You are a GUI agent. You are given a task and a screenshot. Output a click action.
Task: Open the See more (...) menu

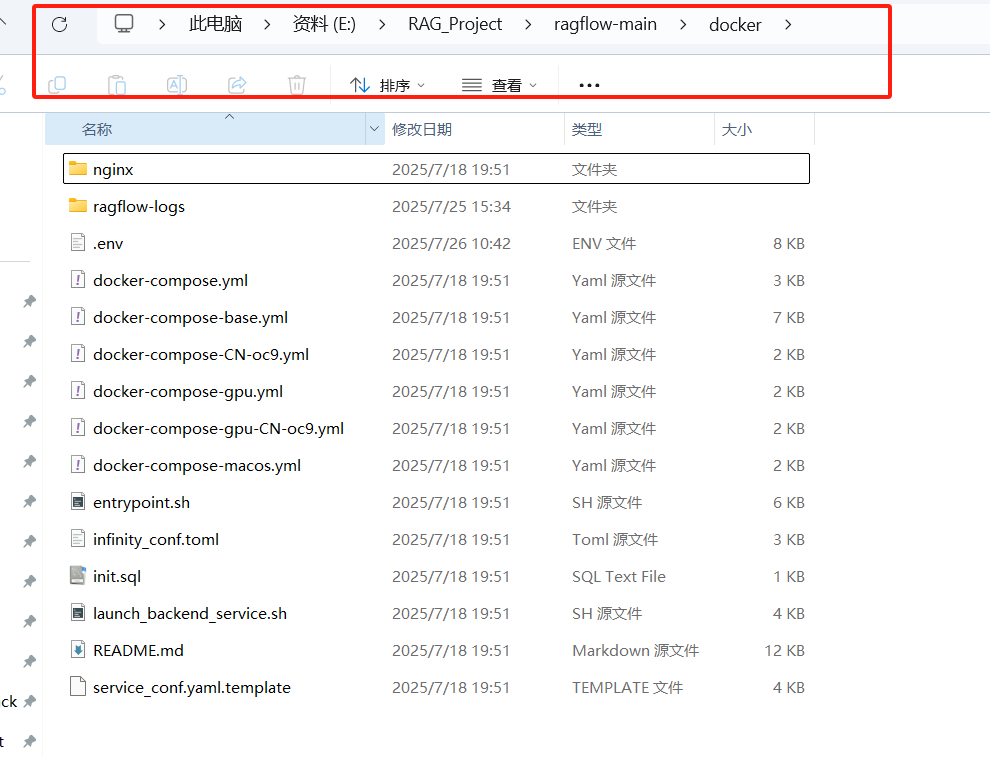click(x=588, y=85)
